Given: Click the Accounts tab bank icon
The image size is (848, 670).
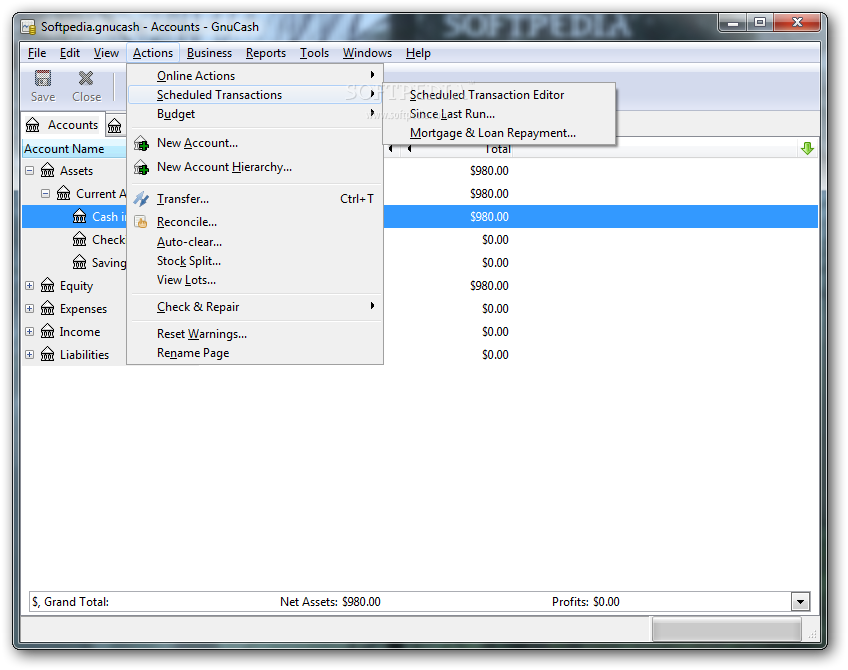Looking at the screenshot, I should click(x=32, y=125).
